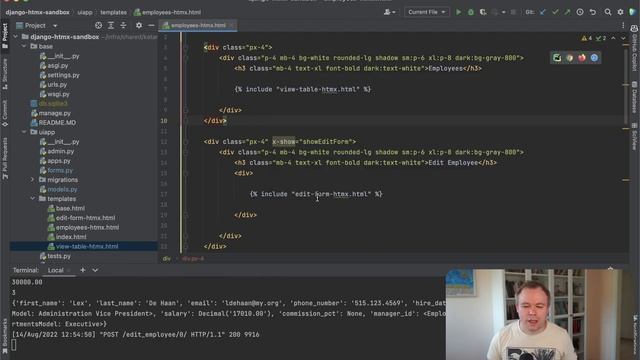The image size is (640, 360).
Task: Collapse the templates folder
Action: click(33, 198)
